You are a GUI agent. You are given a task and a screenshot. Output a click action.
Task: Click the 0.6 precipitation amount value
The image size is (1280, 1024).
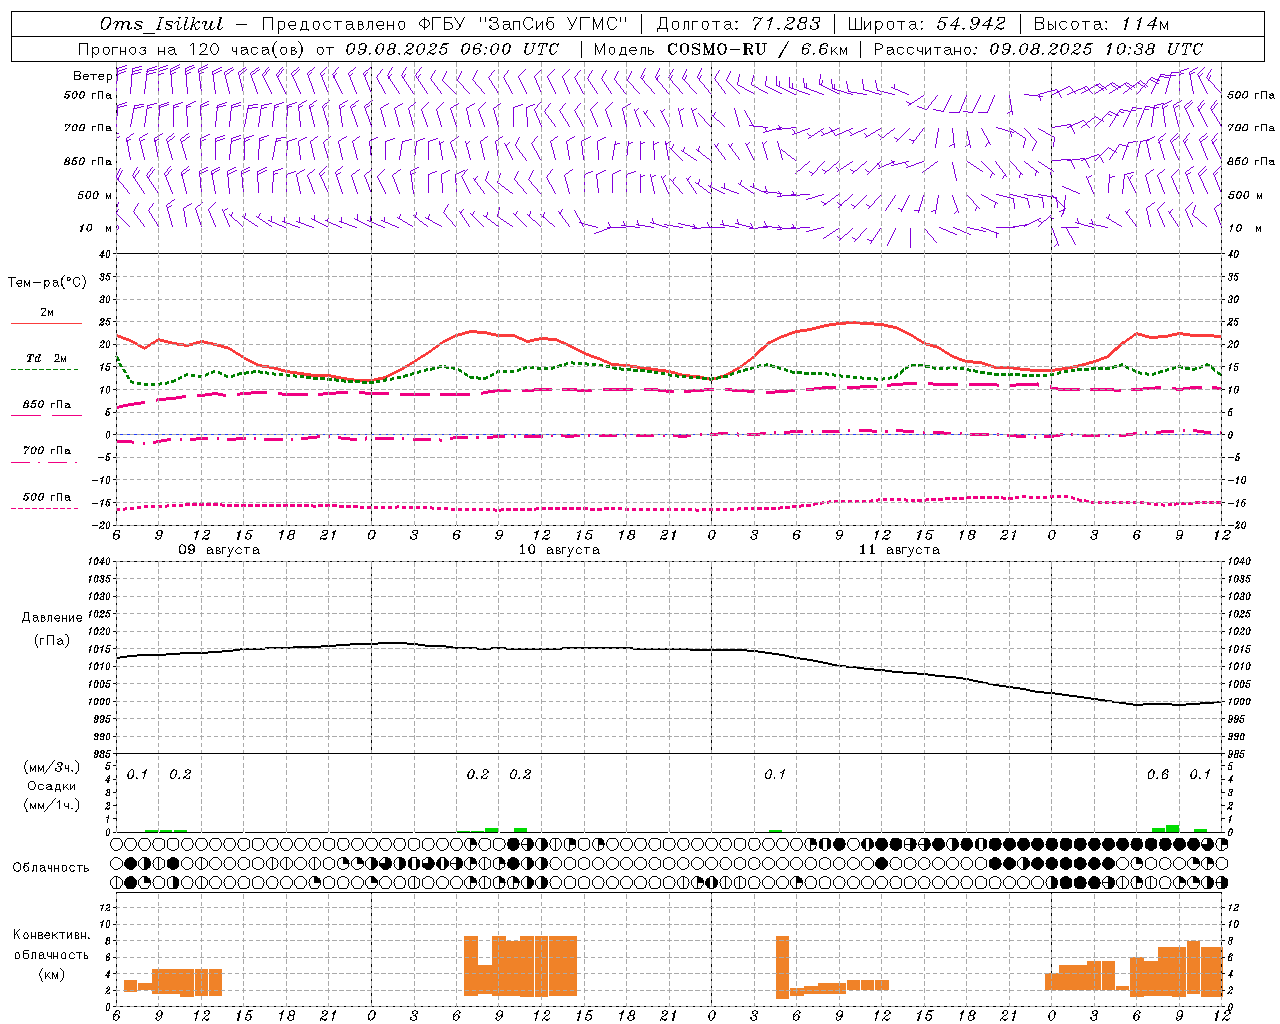pos(1158,775)
